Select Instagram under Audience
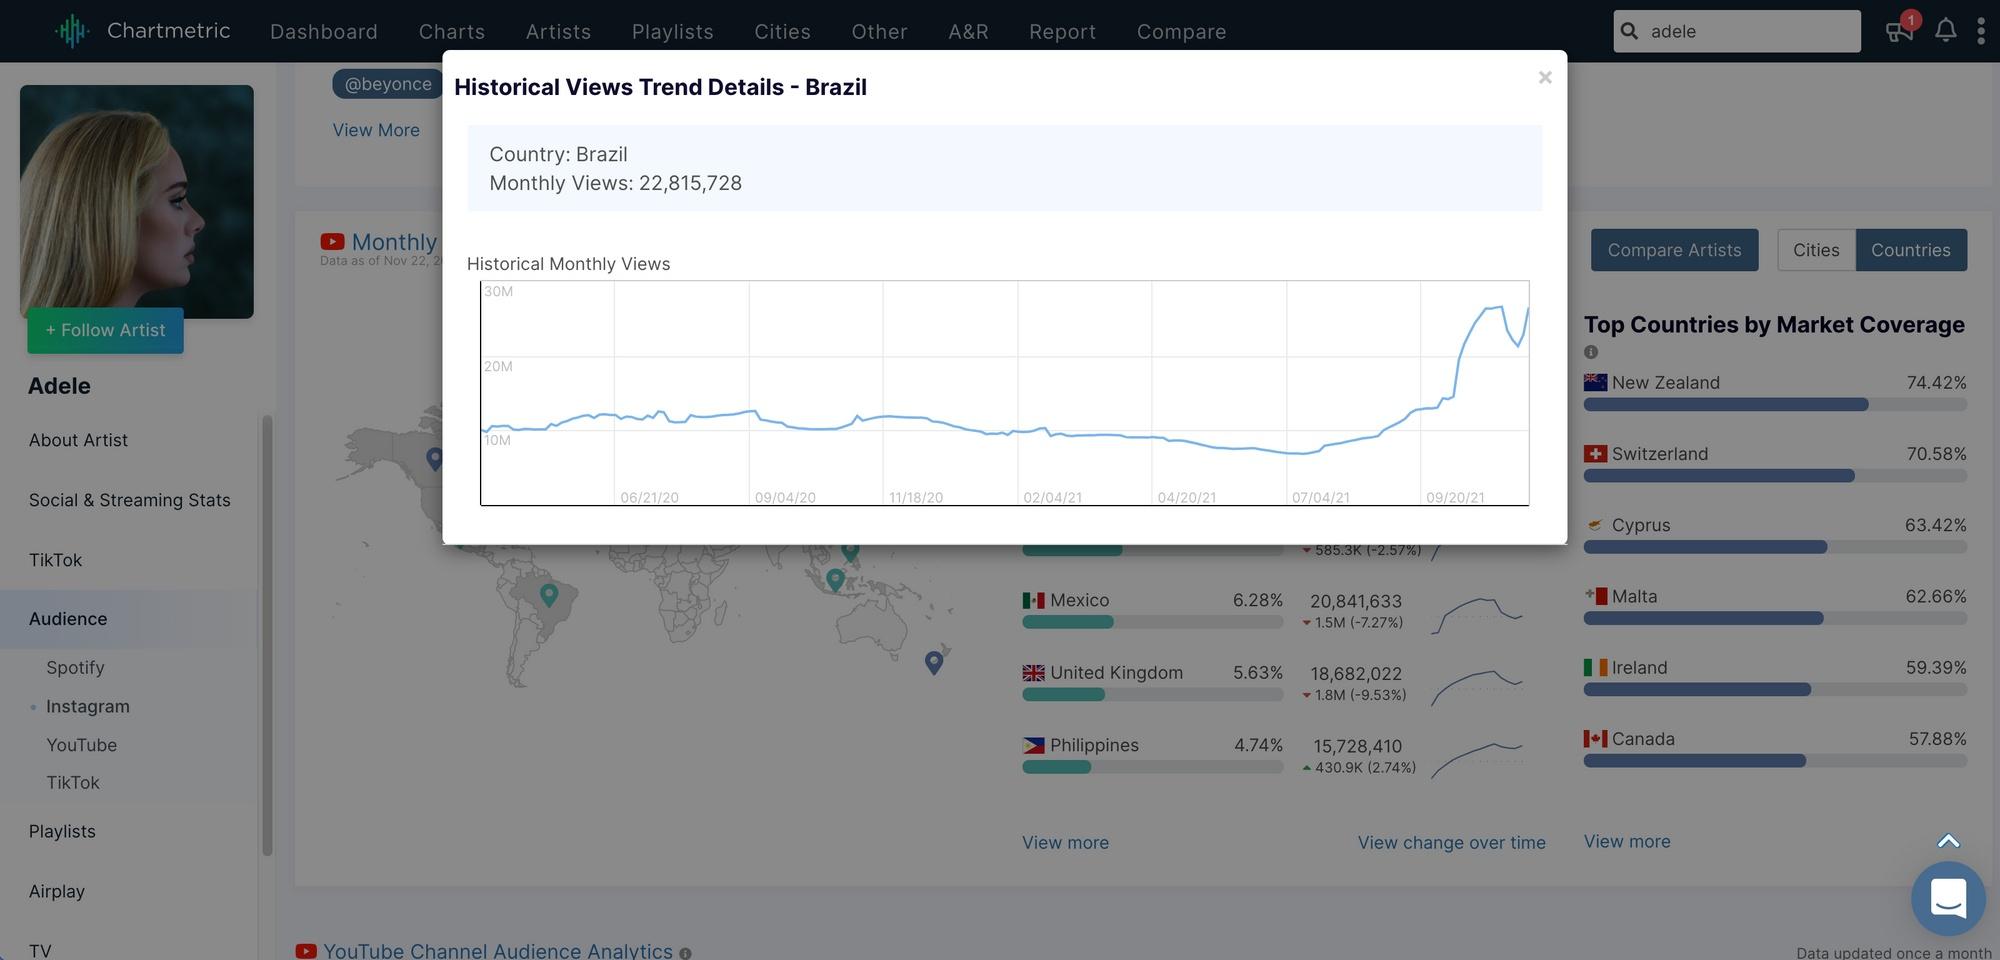This screenshot has height=960, width=2000. point(88,706)
